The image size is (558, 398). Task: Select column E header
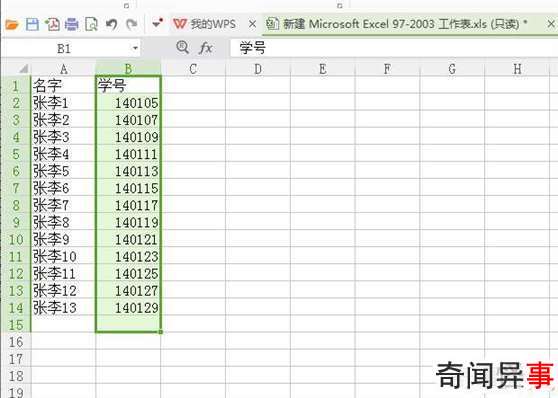click(x=323, y=69)
